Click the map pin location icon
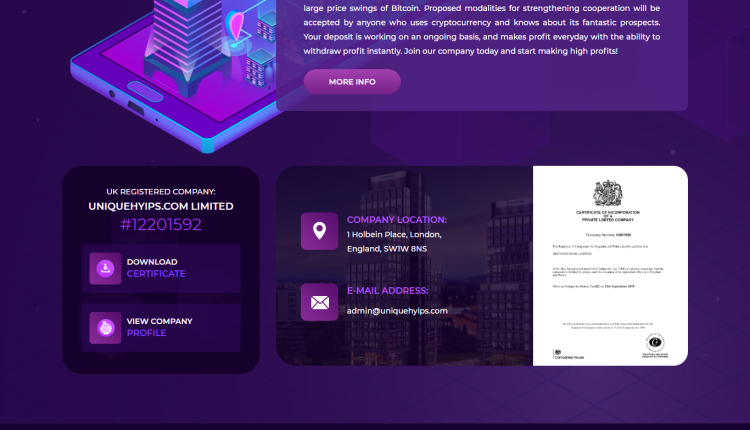Screen dimensions: 750x430 319,231
